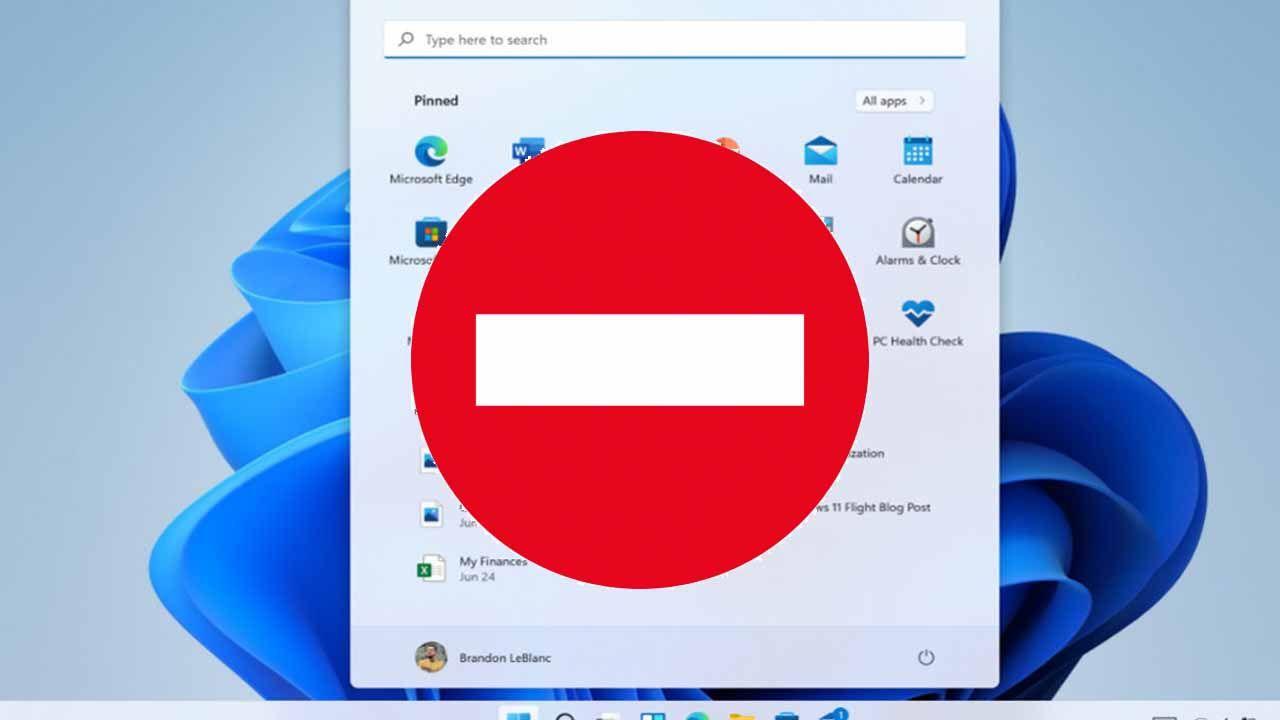Open Brandon LeBlanc's profile picture

[432, 658]
